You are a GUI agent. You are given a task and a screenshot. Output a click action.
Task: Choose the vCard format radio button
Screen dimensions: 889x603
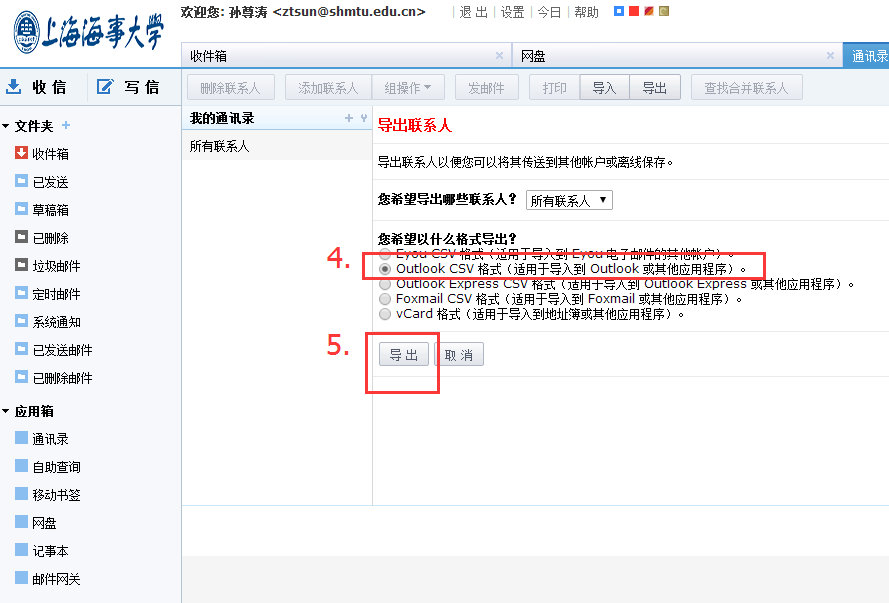coord(386,313)
